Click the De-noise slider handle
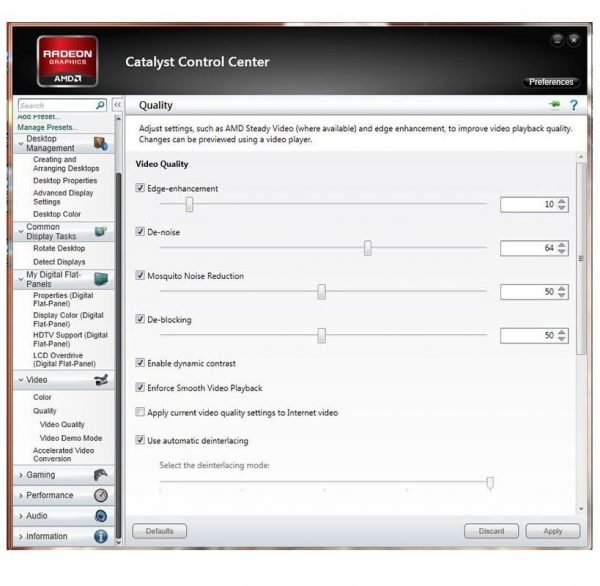 click(368, 248)
